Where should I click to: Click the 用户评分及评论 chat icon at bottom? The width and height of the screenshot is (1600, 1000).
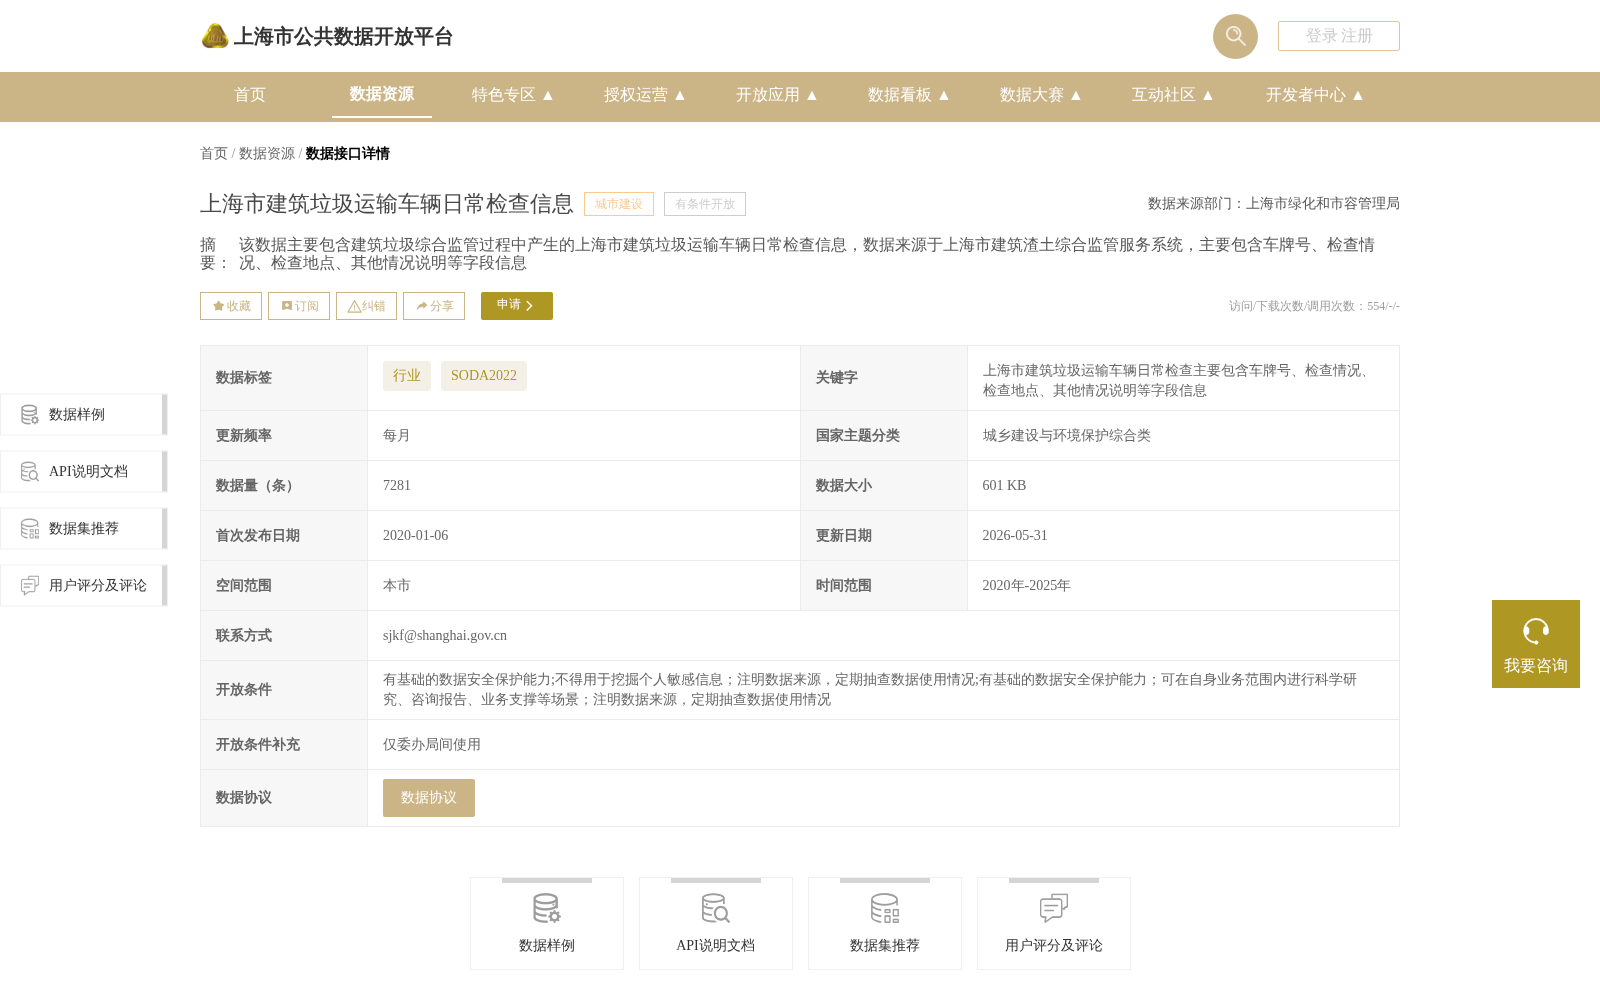click(1054, 908)
